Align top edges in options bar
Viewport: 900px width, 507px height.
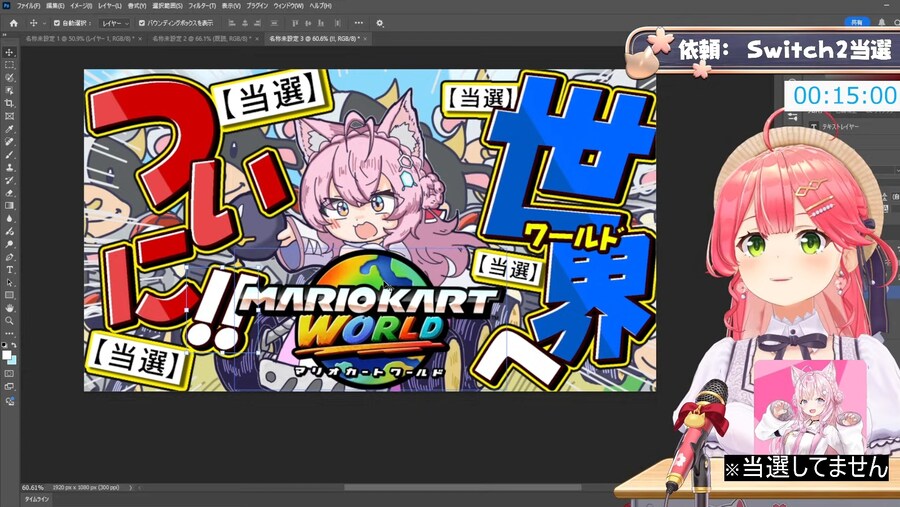tap(295, 24)
